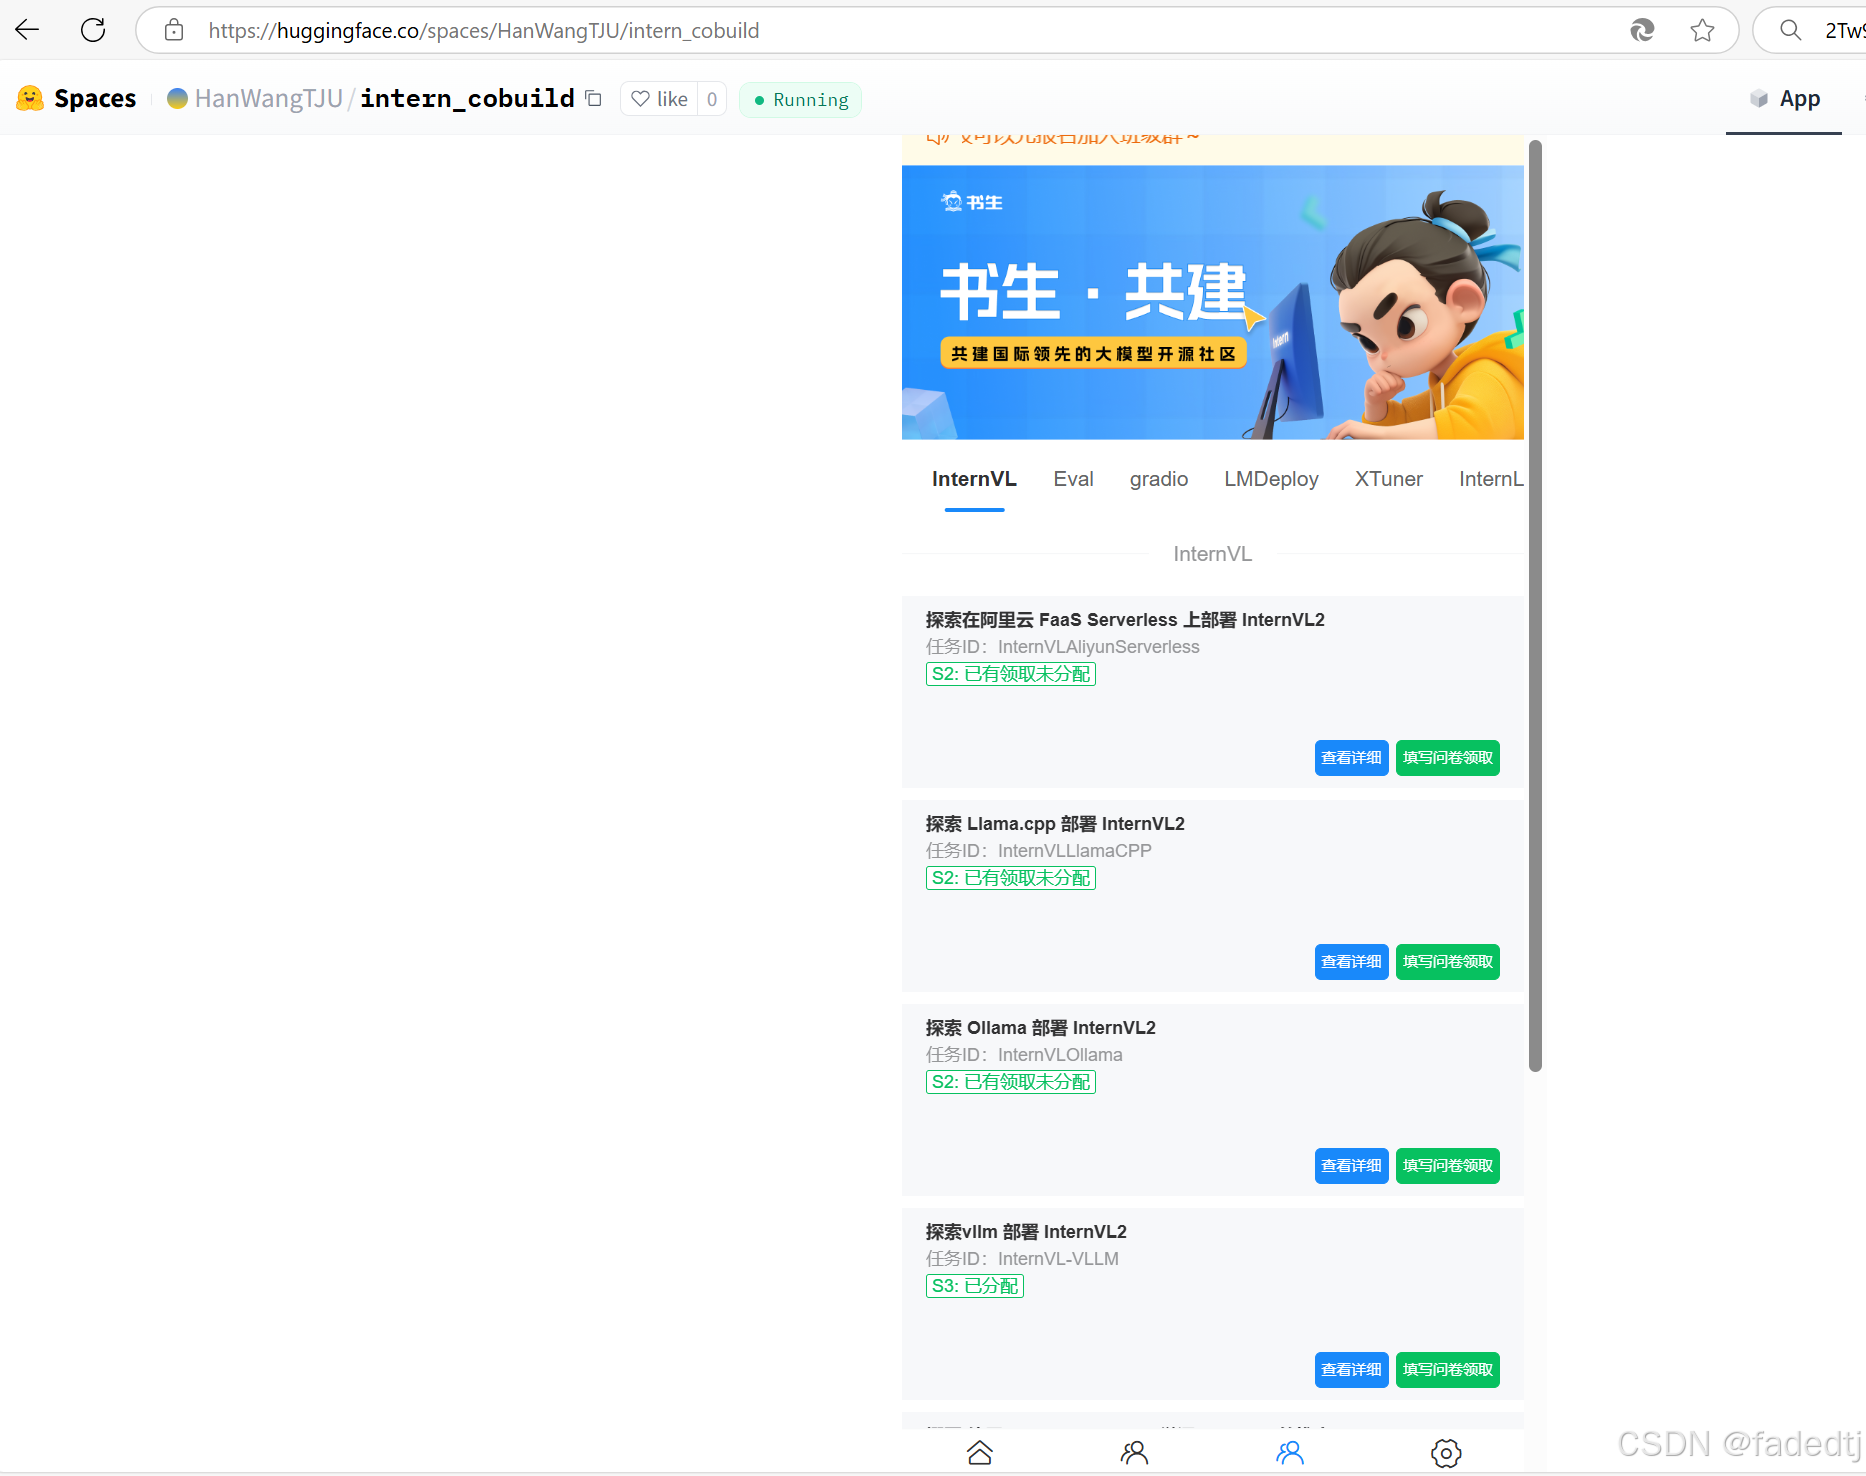Screen dimensions: 1866x1476
Task: Switch to the Eval tab
Action: pos(1073,479)
